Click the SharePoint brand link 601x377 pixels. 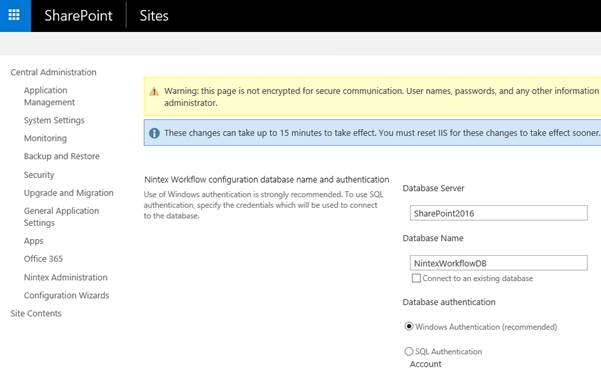click(78, 16)
